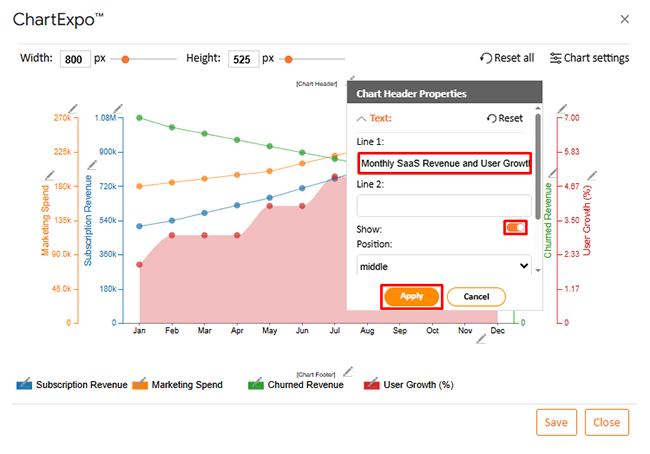Edit Subscription Revenue legend color icon
The width and height of the screenshot is (650, 454).
tap(24, 384)
